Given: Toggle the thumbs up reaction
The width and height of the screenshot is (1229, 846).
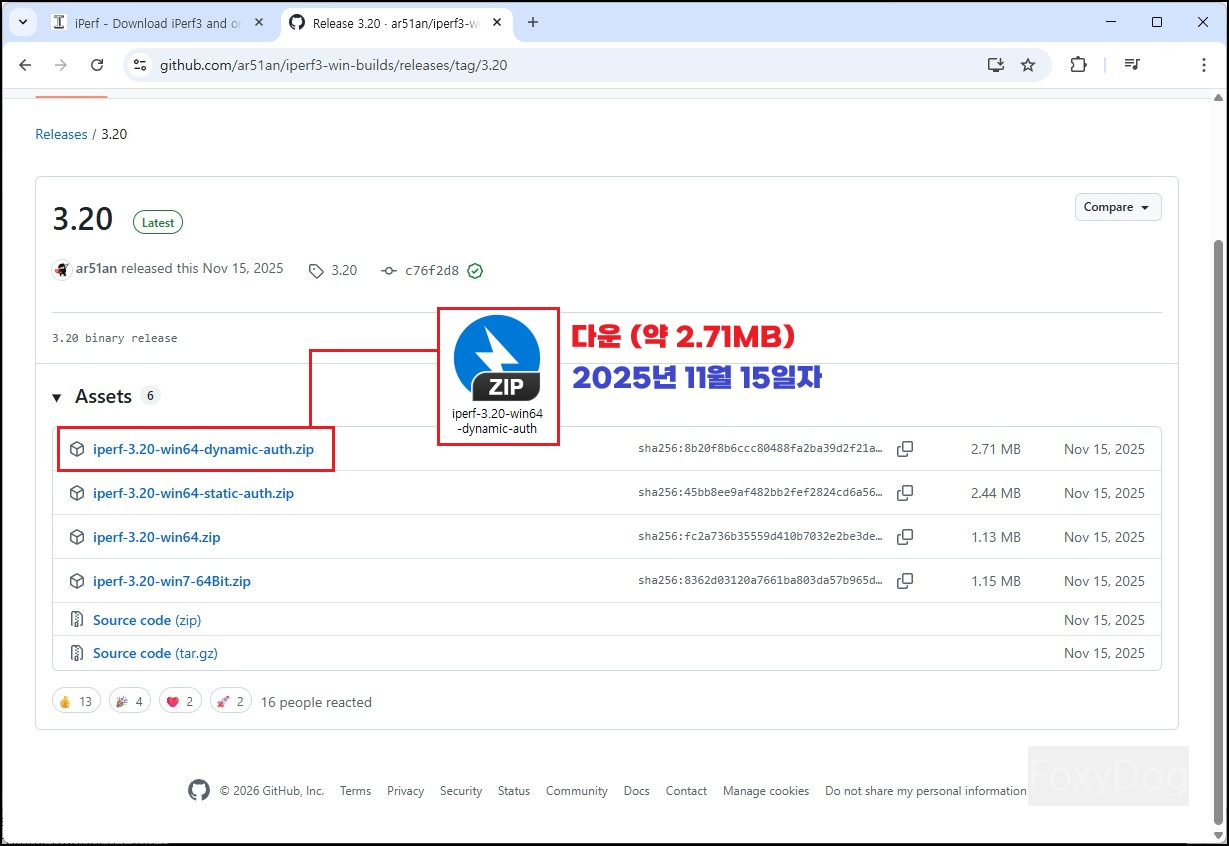Looking at the screenshot, I should [76, 702].
